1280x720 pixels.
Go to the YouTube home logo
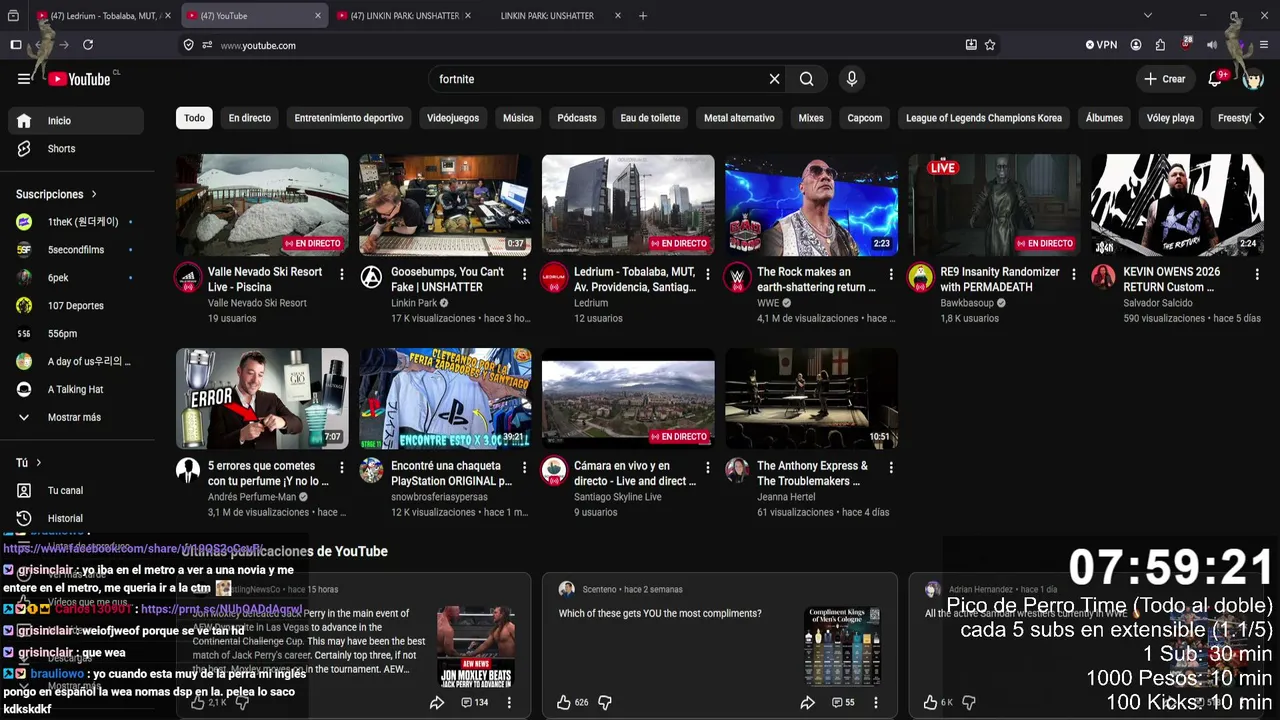[x=80, y=79]
